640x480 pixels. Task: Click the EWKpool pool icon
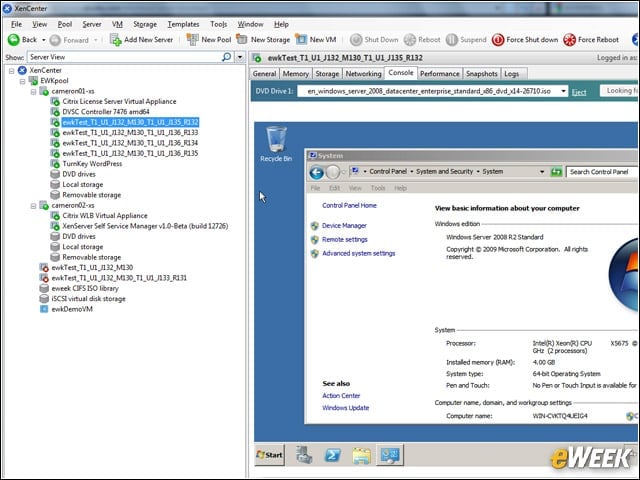pyautogui.click(x=33, y=81)
